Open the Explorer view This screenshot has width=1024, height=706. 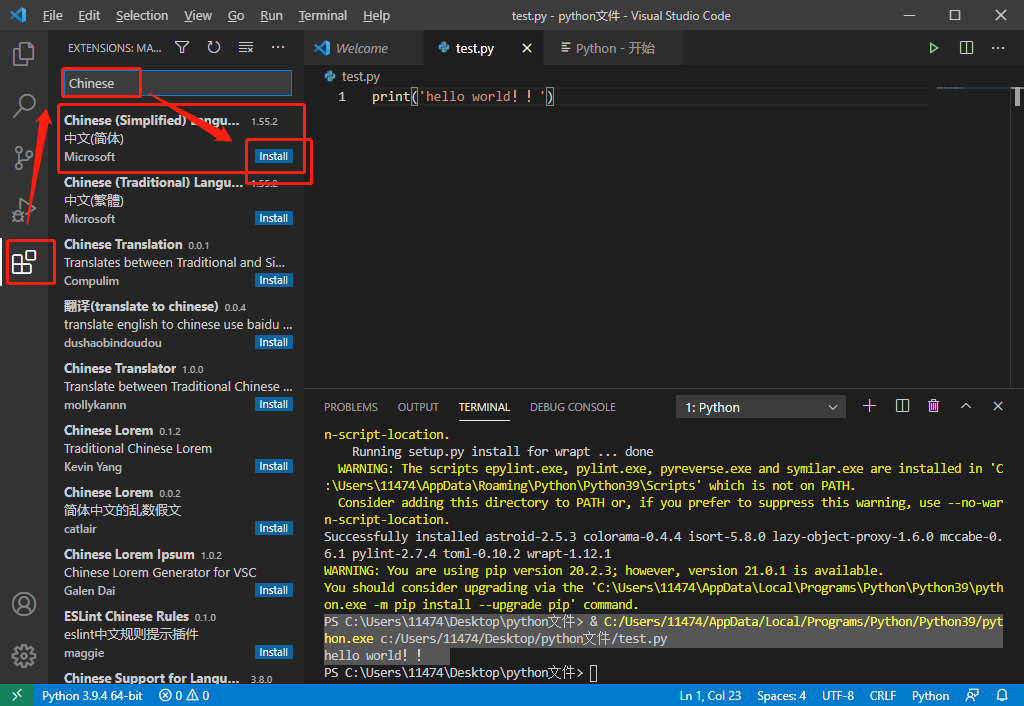(x=23, y=55)
